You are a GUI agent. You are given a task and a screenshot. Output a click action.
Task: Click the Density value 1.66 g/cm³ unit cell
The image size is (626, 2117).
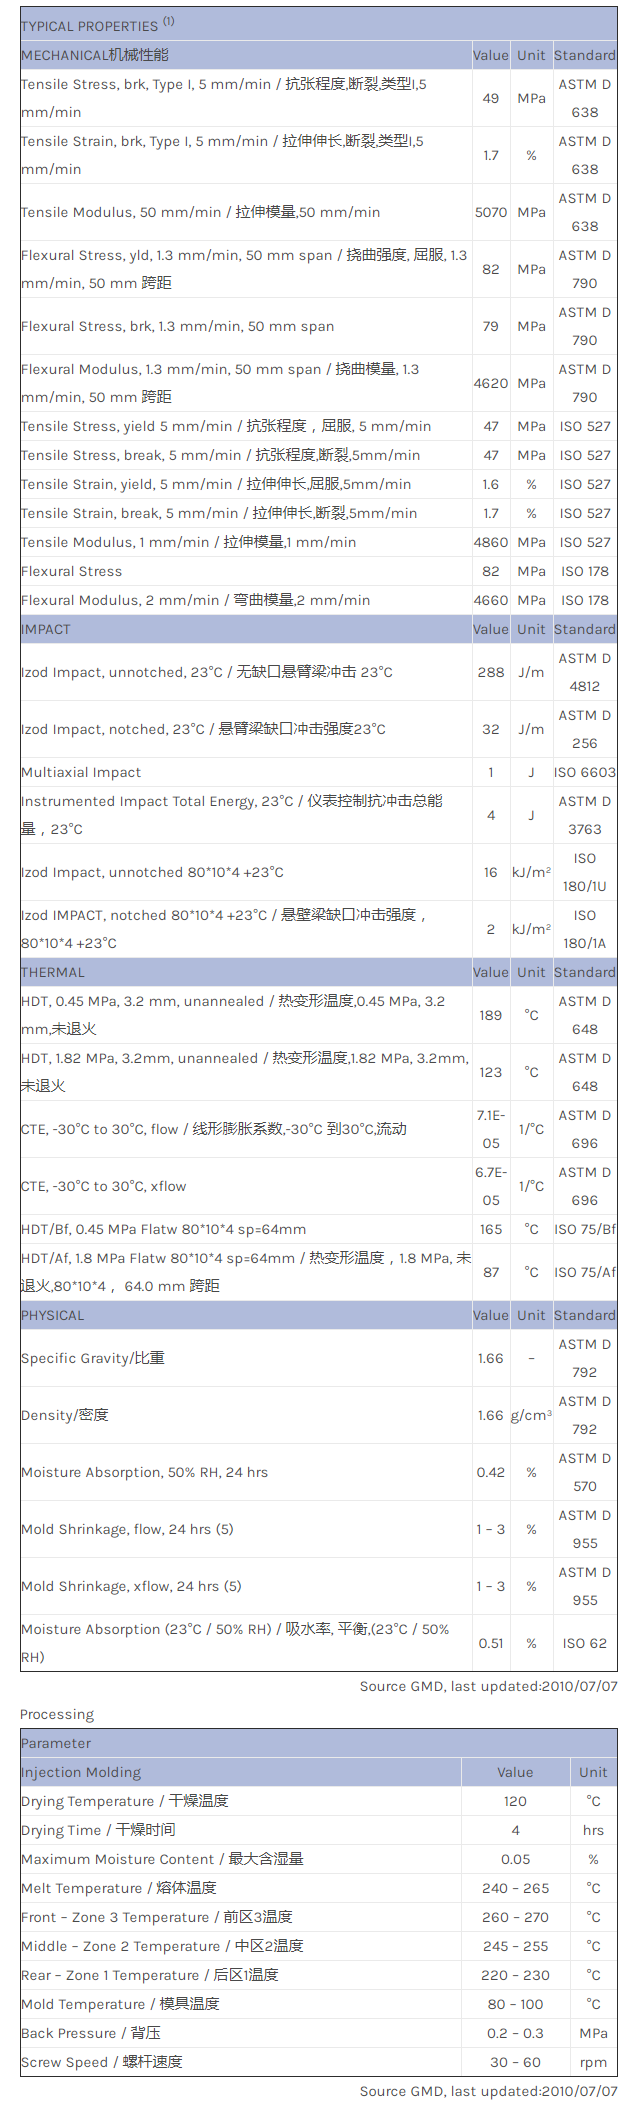pyautogui.click(x=531, y=1415)
